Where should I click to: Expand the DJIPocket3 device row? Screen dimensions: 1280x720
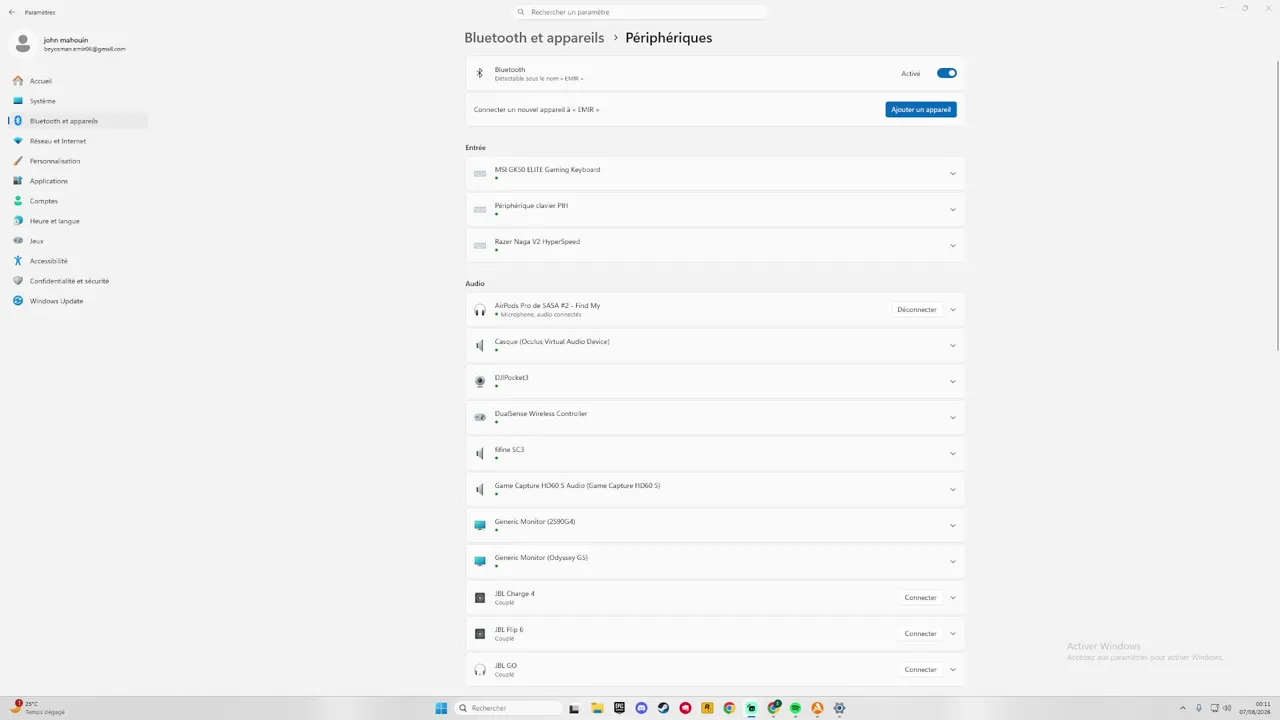tap(953, 382)
